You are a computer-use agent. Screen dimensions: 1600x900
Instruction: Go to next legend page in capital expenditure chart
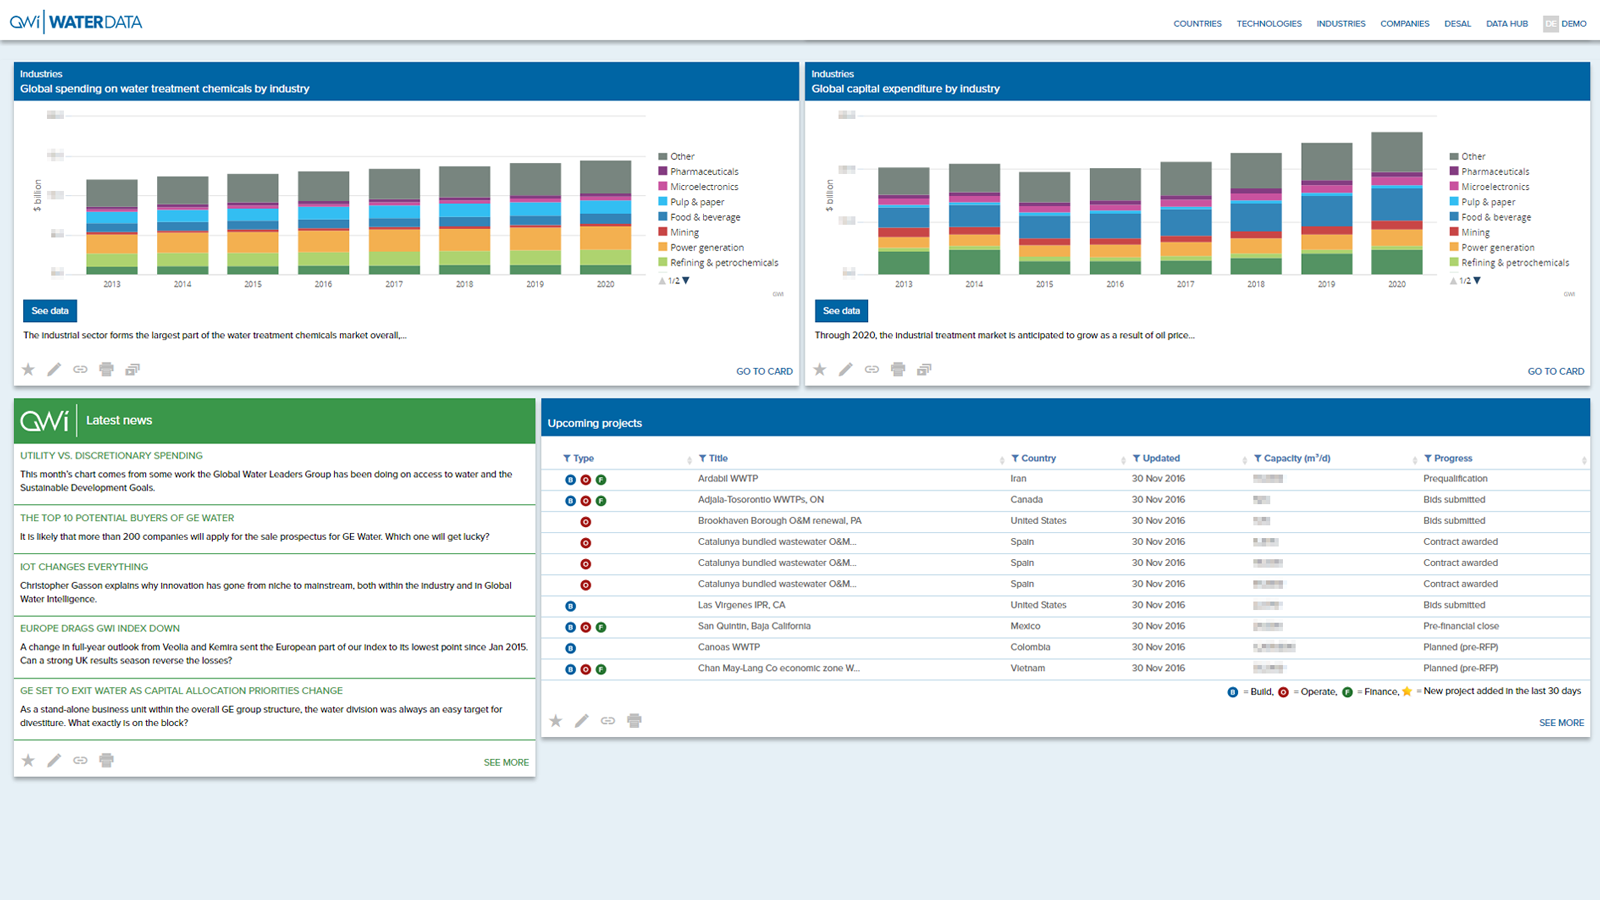click(x=1477, y=281)
